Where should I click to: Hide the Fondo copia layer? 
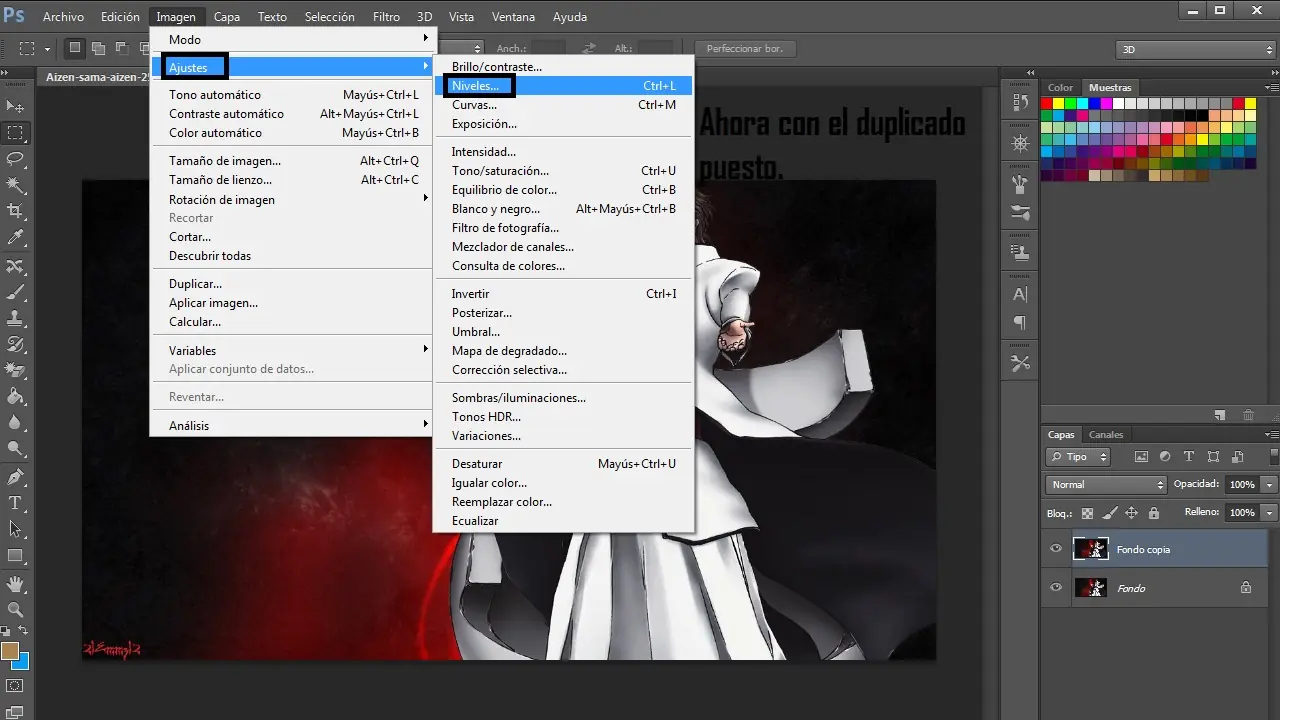(1056, 549)
